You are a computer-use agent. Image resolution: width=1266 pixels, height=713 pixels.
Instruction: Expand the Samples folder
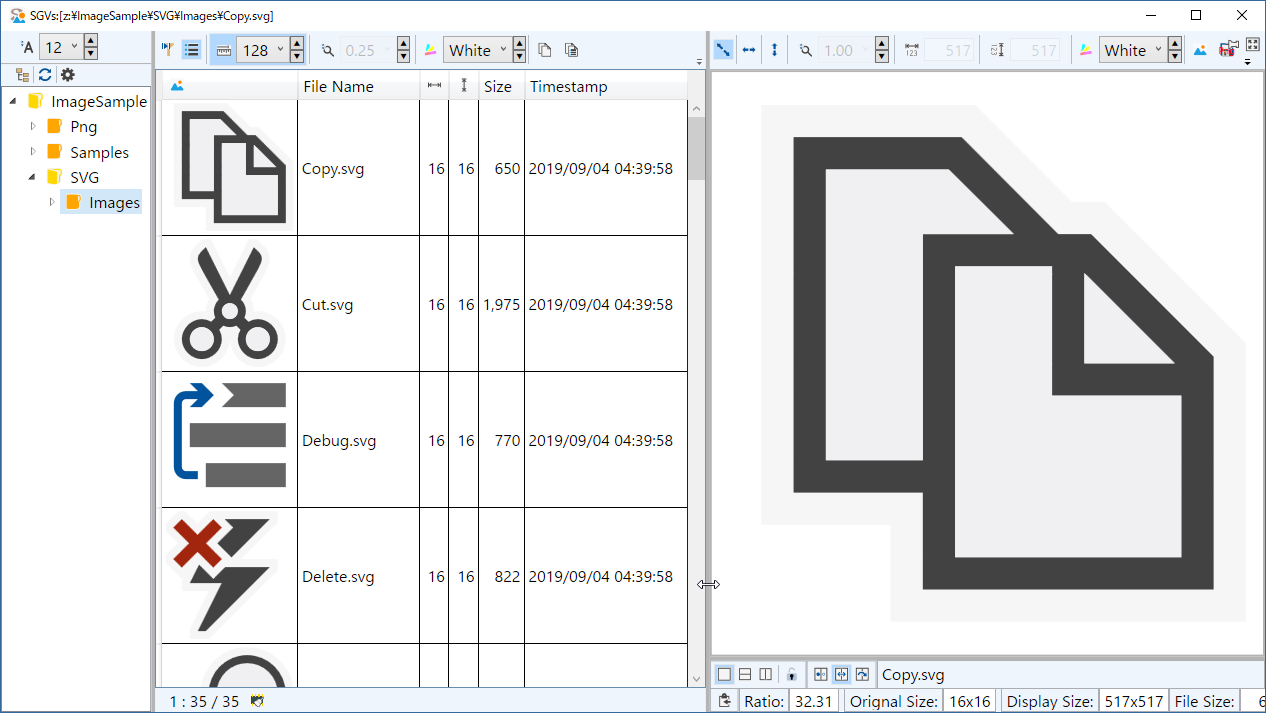click(x=33, y=152)
